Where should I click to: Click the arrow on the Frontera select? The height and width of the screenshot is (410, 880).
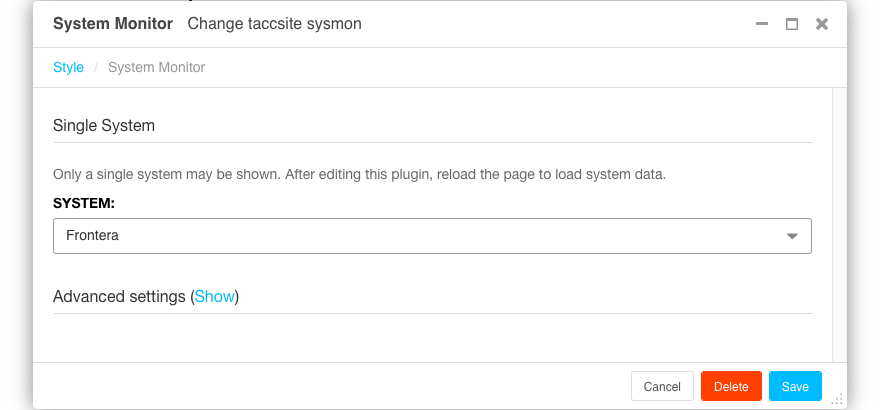pos(792,236)
